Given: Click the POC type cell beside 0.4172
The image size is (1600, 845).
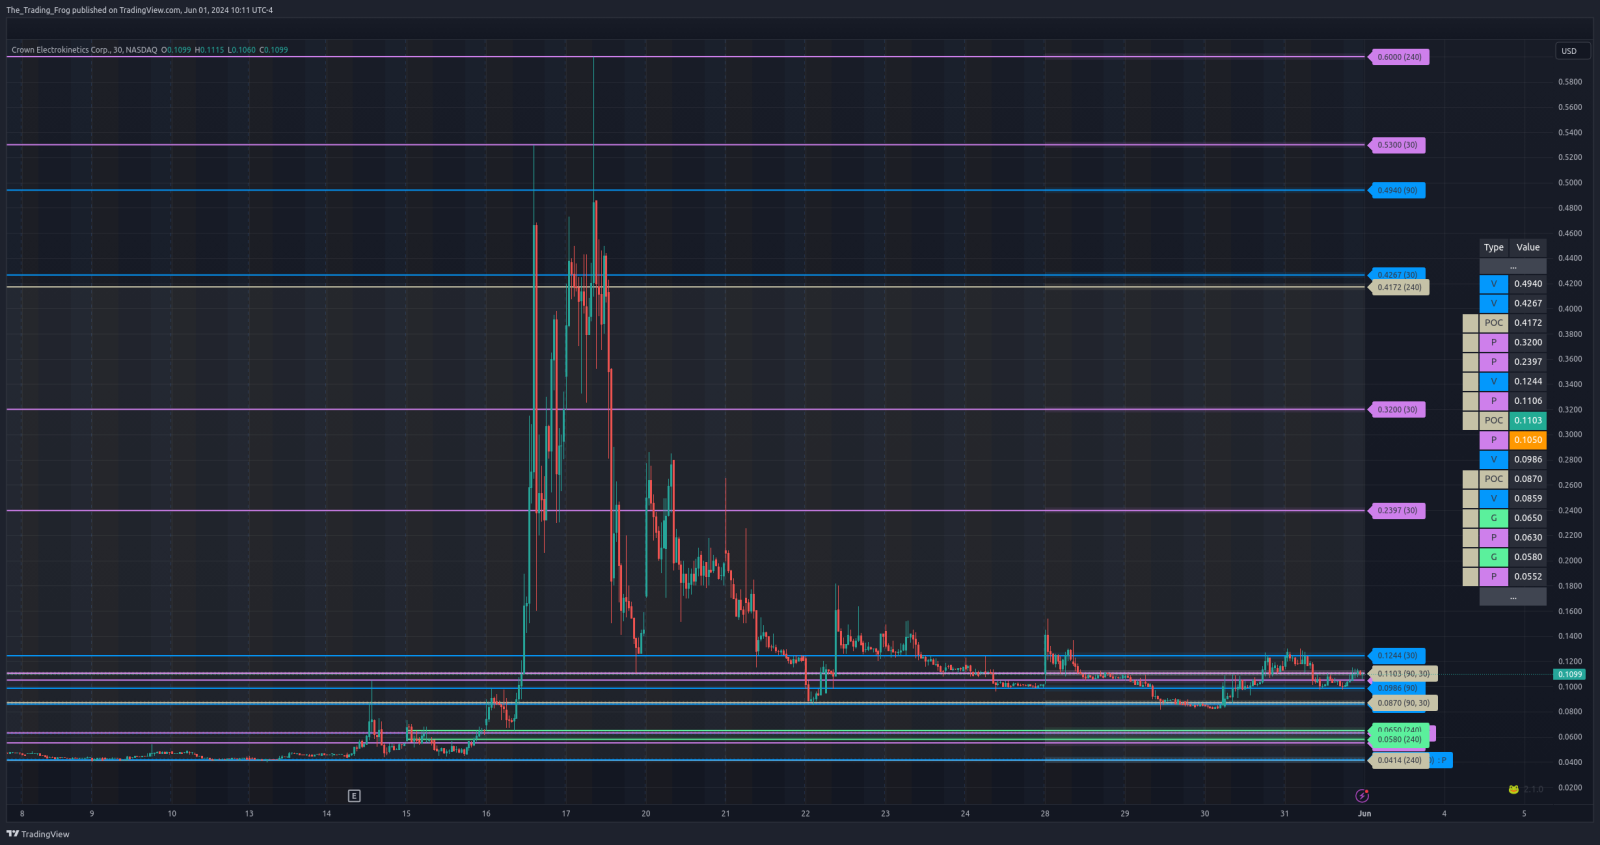Looking at the screenshot, I should (x=1494, y=323).
